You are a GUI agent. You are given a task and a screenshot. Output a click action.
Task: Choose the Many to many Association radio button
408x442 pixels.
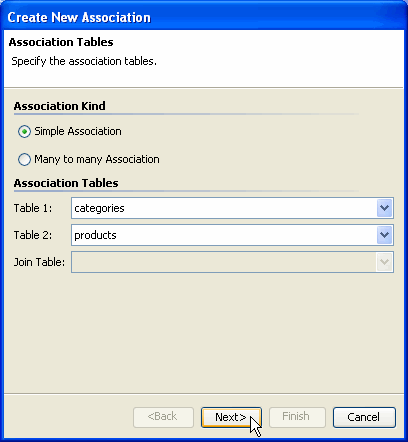click(24, 160)
